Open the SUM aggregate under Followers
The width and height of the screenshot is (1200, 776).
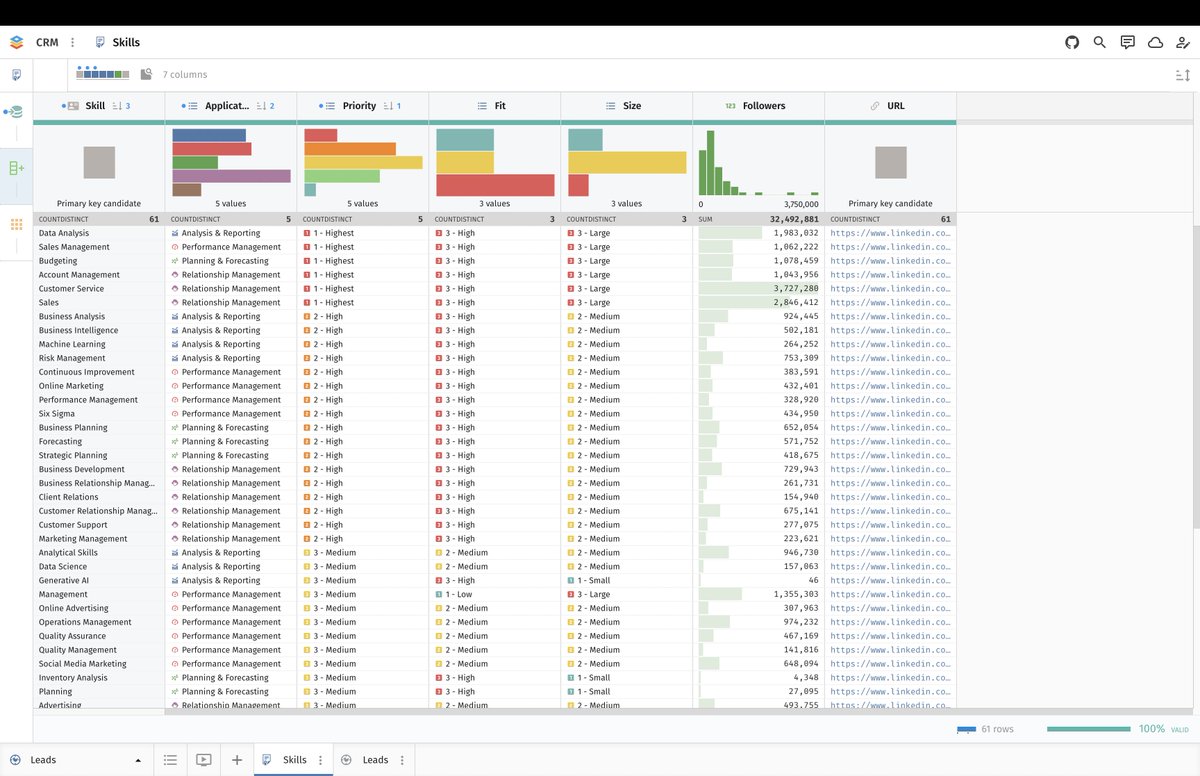(758, 218)
